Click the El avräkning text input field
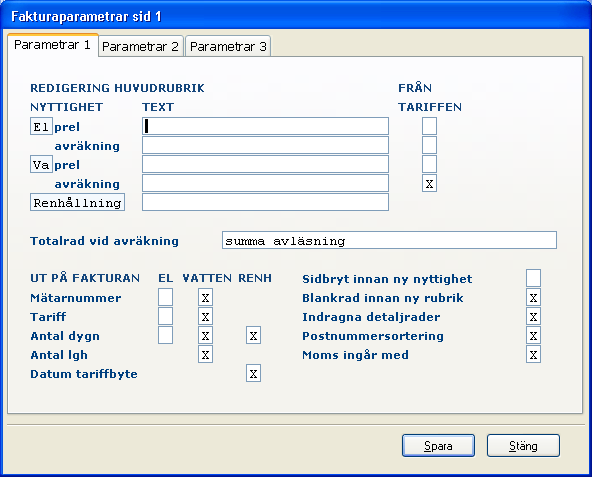This screenshot has height=477, width=592. point(265,145)
